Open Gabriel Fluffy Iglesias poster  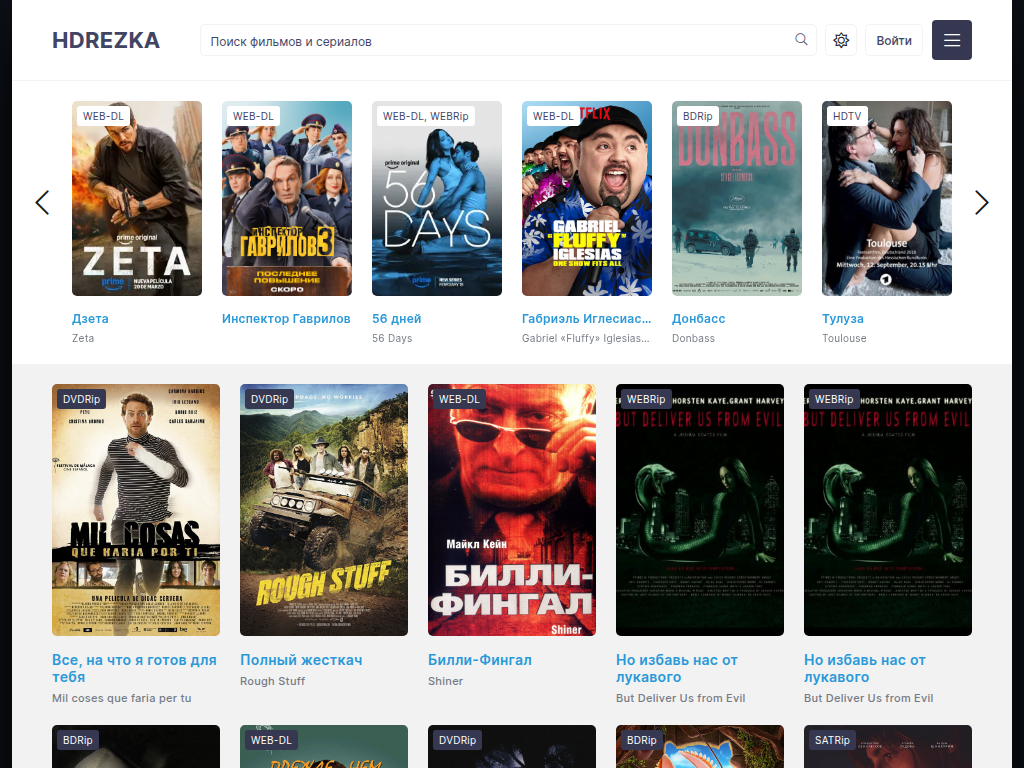[x=586, y=199]
